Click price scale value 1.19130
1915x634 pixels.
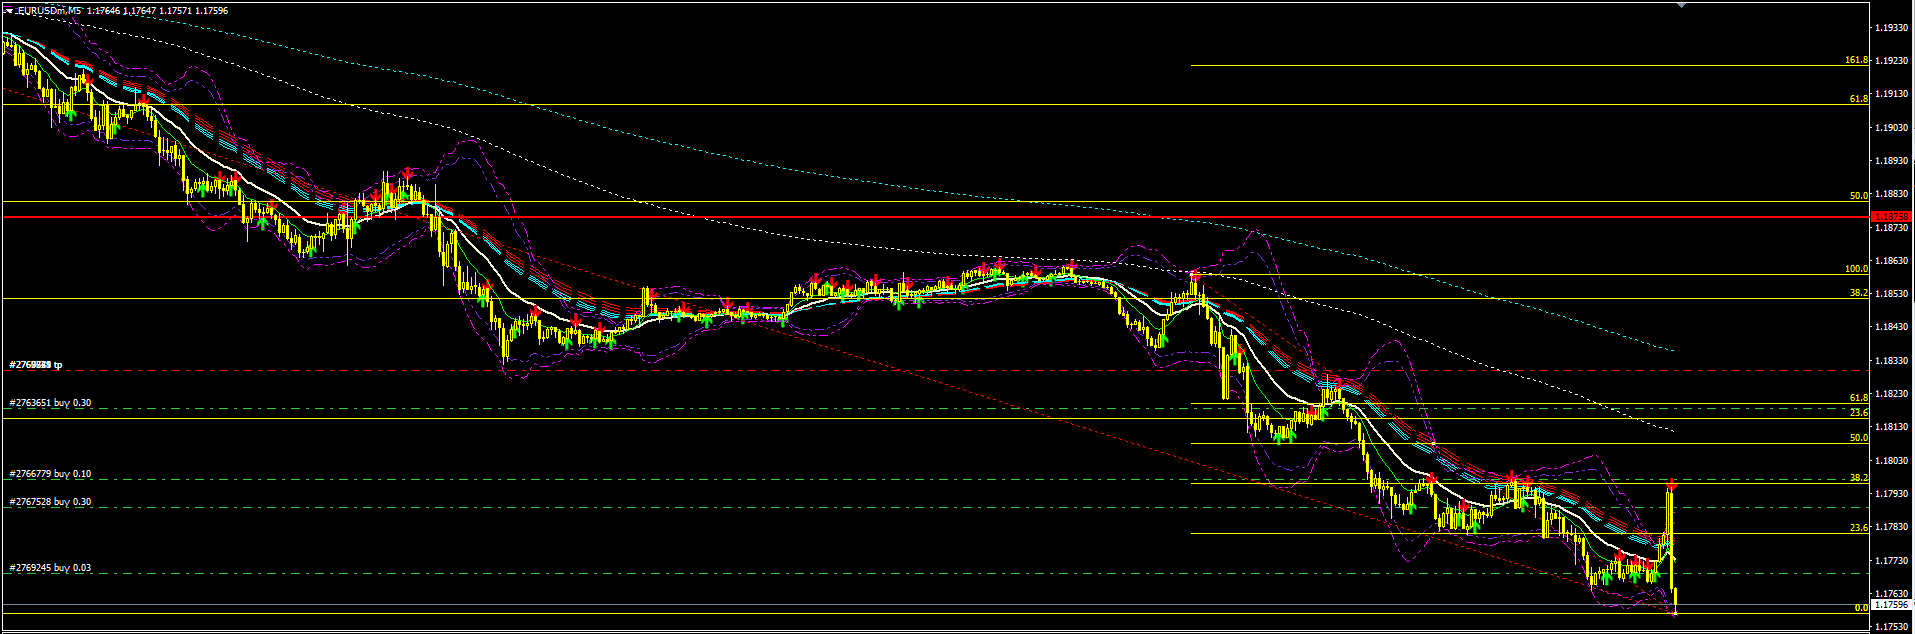point(1892,94)
